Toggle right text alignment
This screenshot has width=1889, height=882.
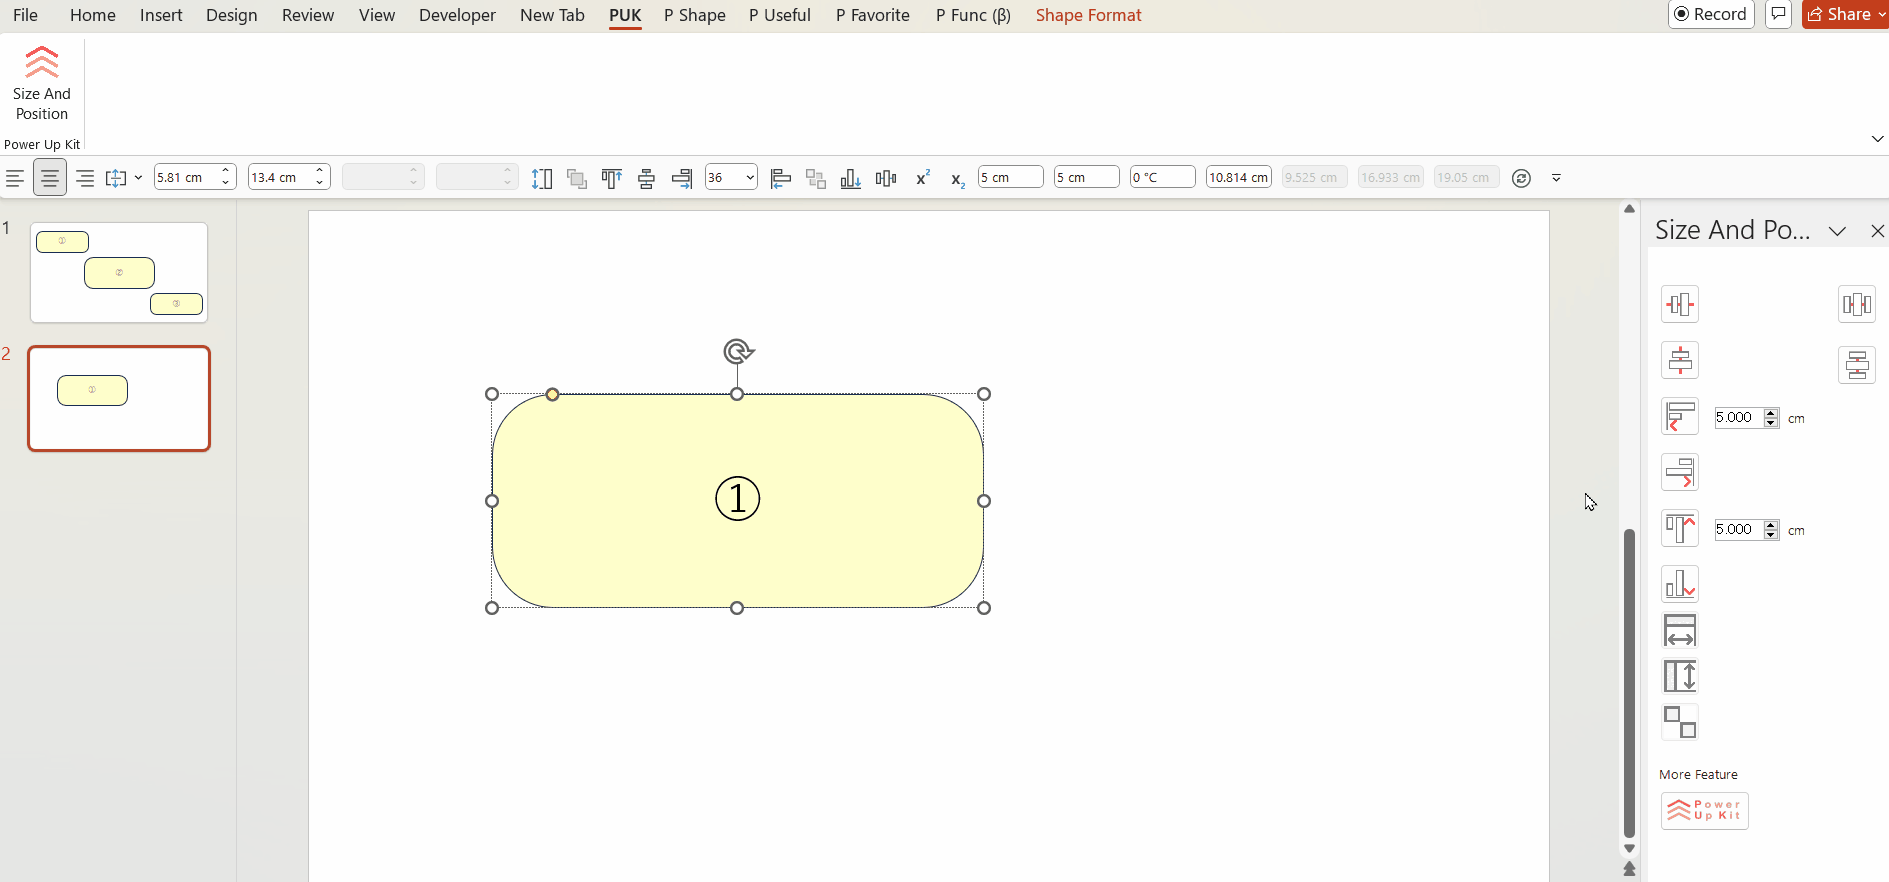[85, 178]
